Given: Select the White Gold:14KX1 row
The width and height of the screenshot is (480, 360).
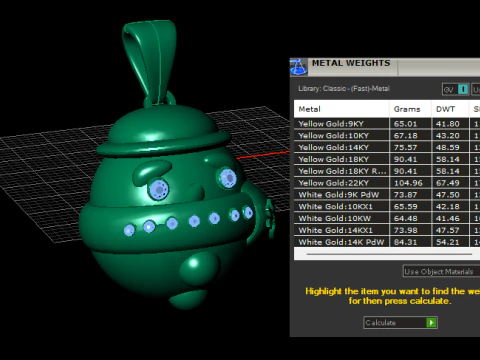Looking at the screenshot, I should point(387,230).
